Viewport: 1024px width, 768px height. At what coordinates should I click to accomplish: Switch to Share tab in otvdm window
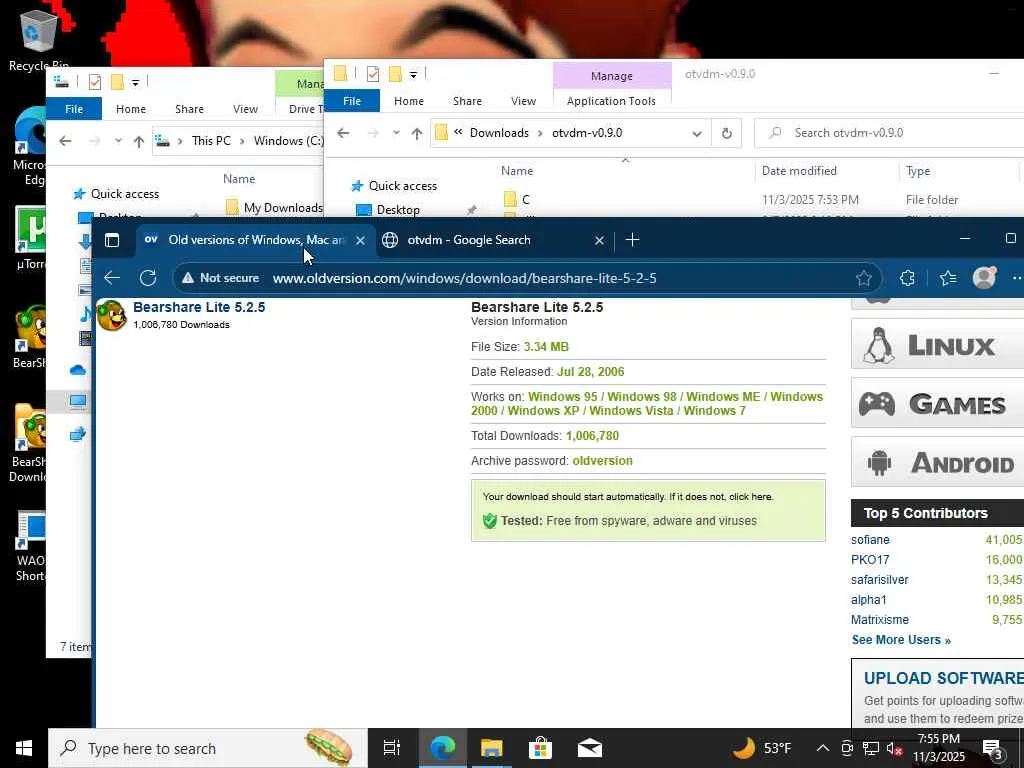467,101
